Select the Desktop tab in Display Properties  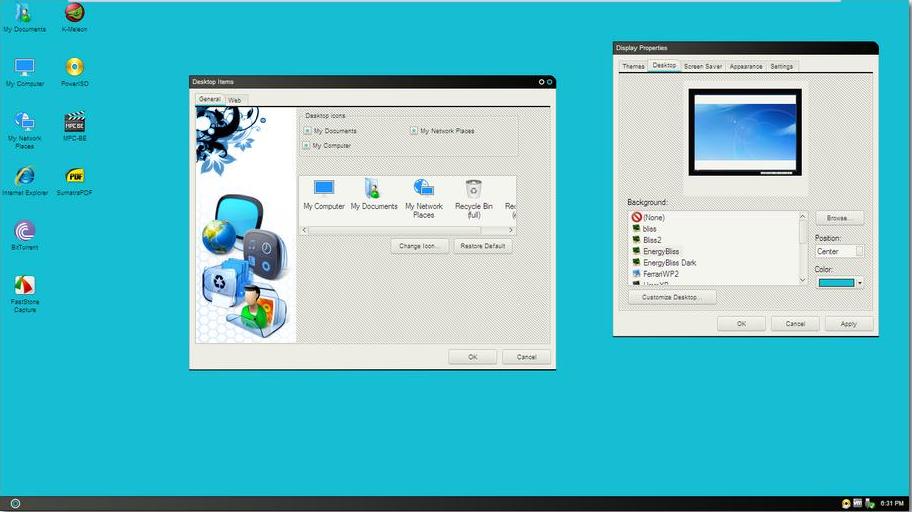coord(664,66)
